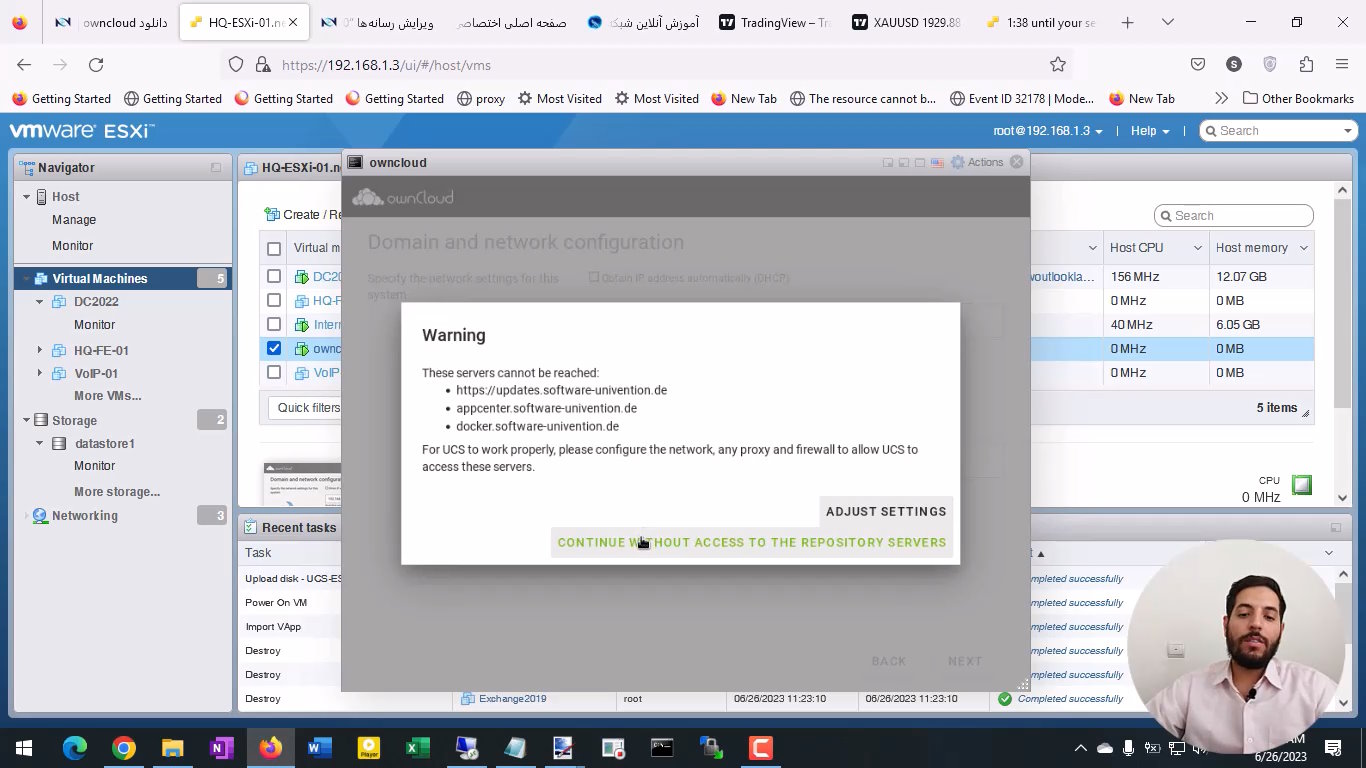The height and width of the screenshot is (768, 1366).
Task: Switch to the HQ-ESXi-01 browser tab
Action: 243,22
